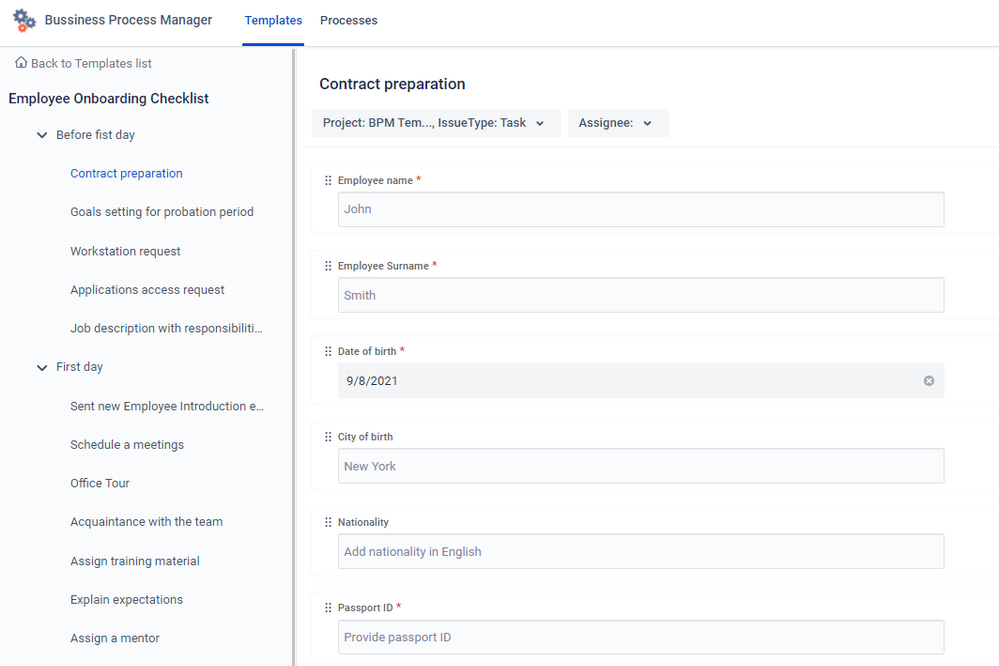Click the Bussiness Process Manager app title

pyautogui.click(x=128, y=20)
